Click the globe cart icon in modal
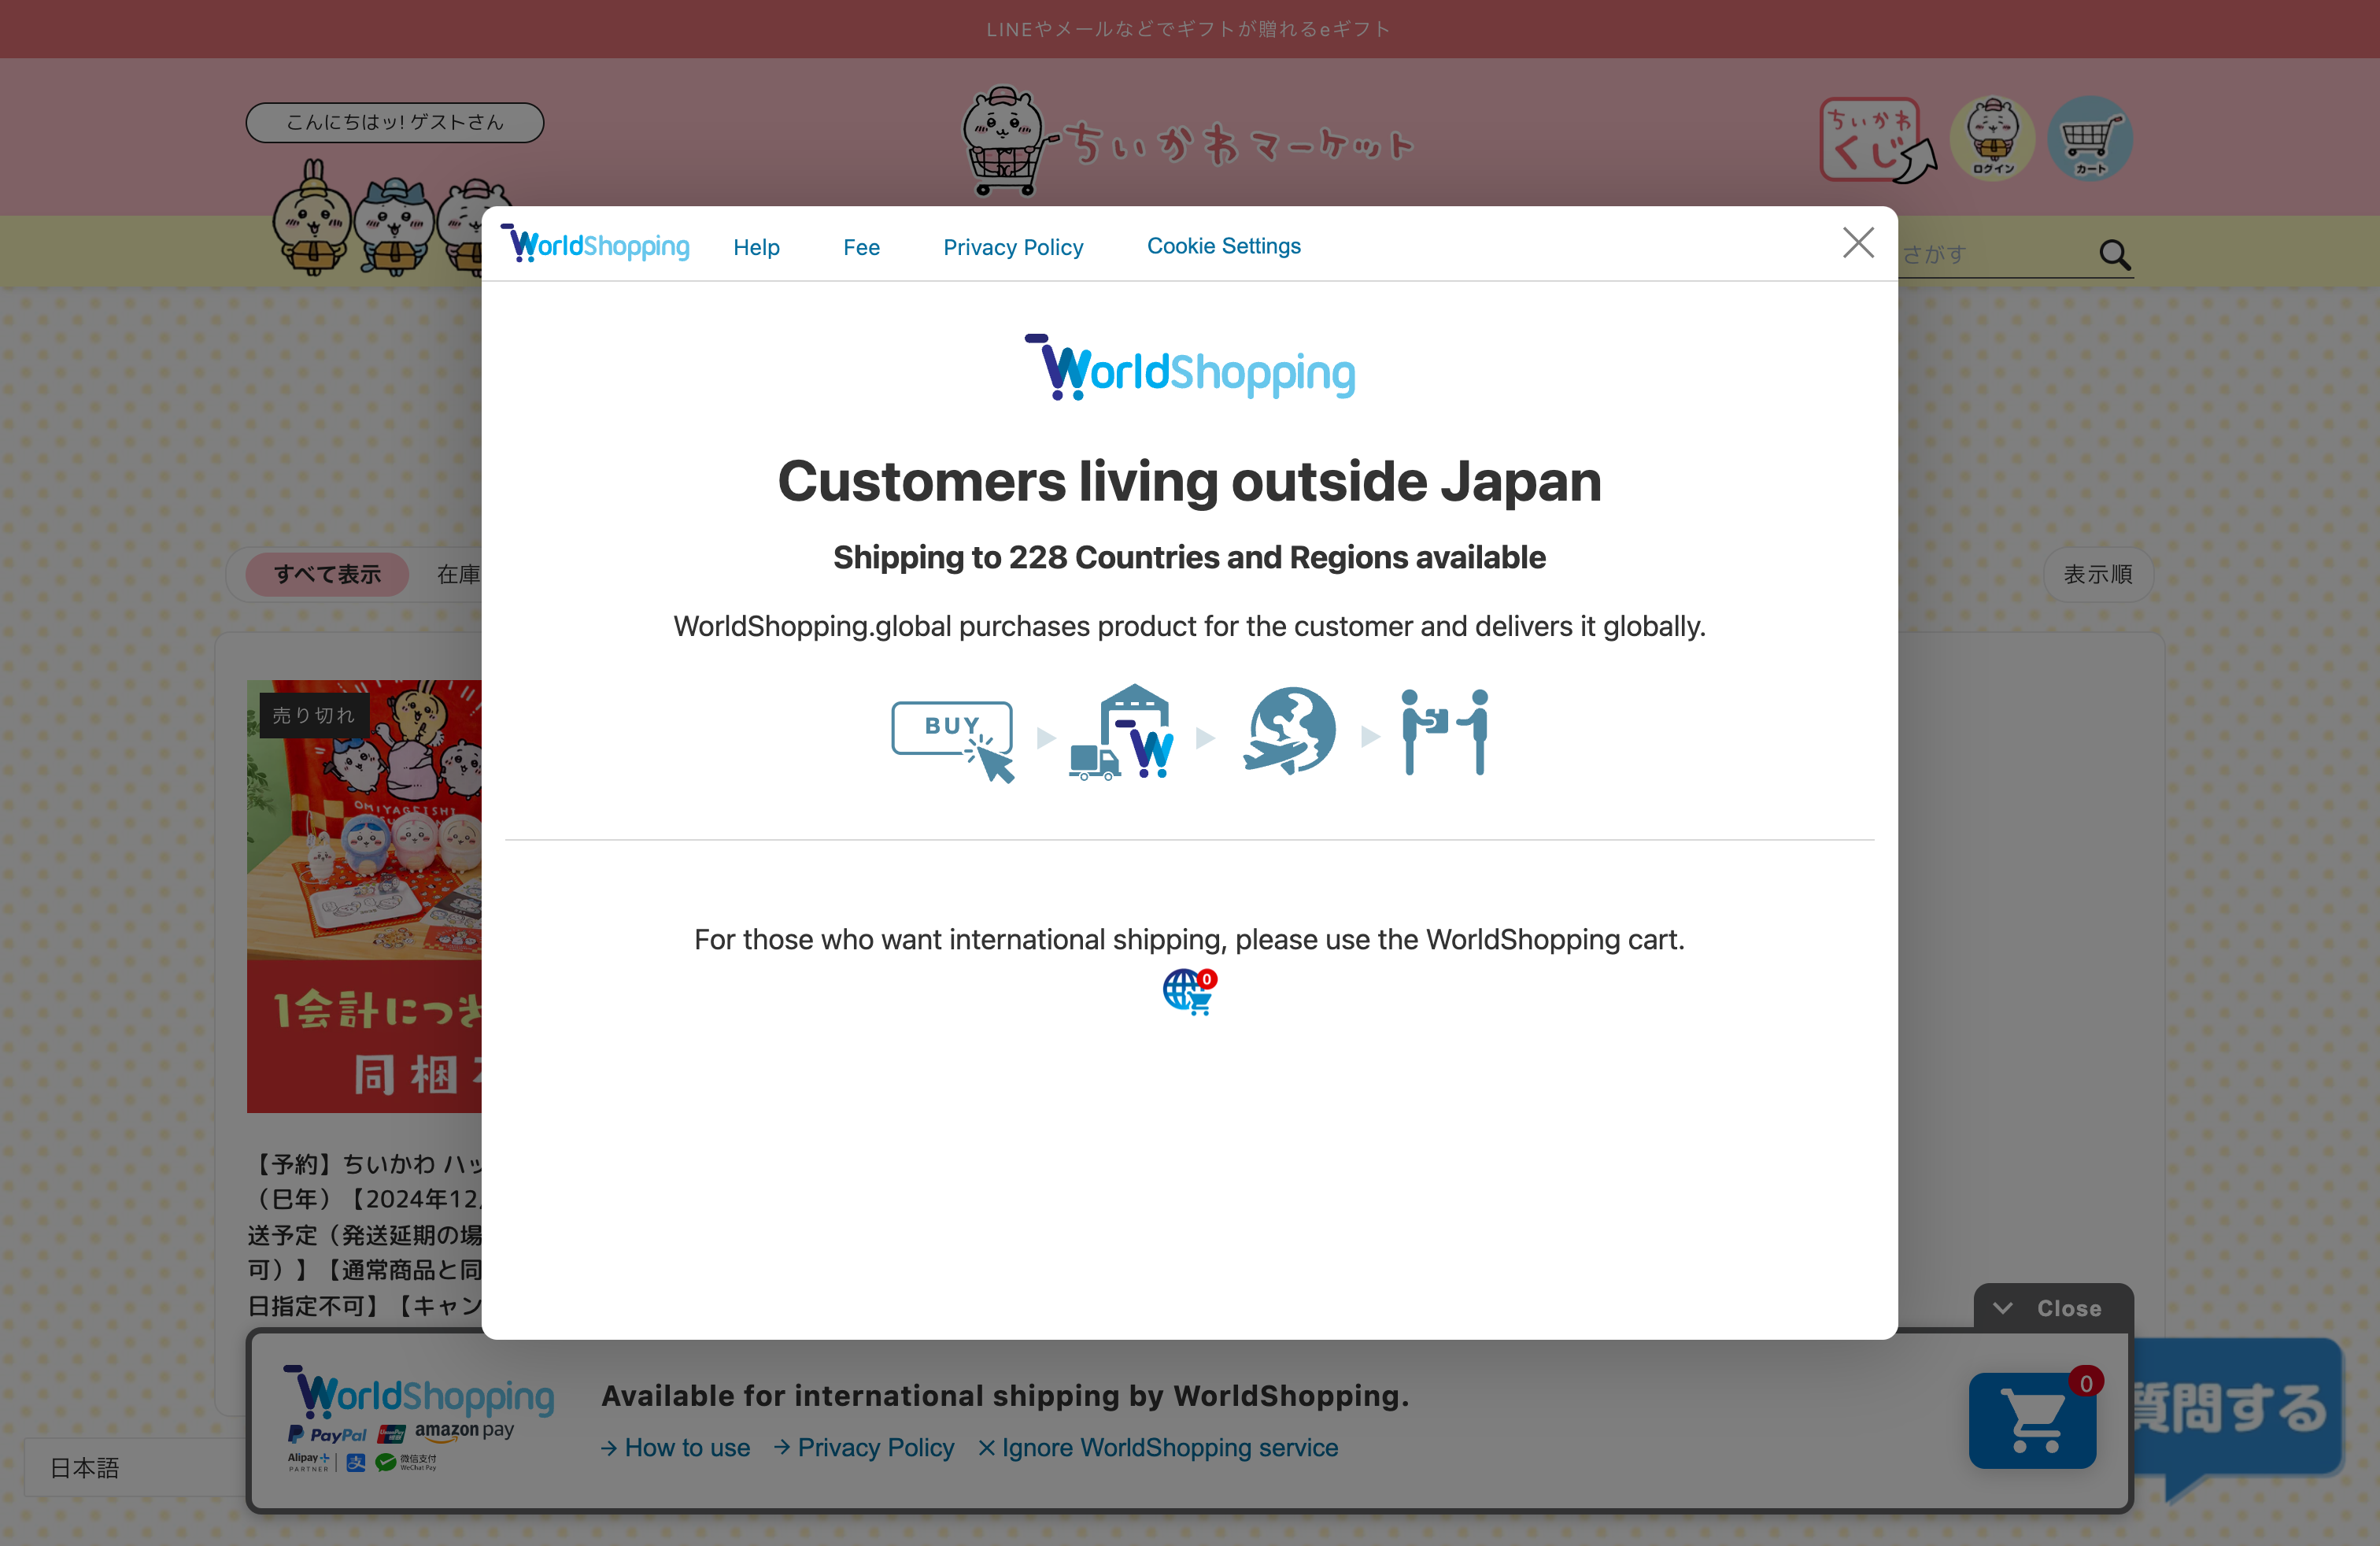The height and width of the screenshot is (1546, 2380). pyautogui.click(x=1190, y=991)
